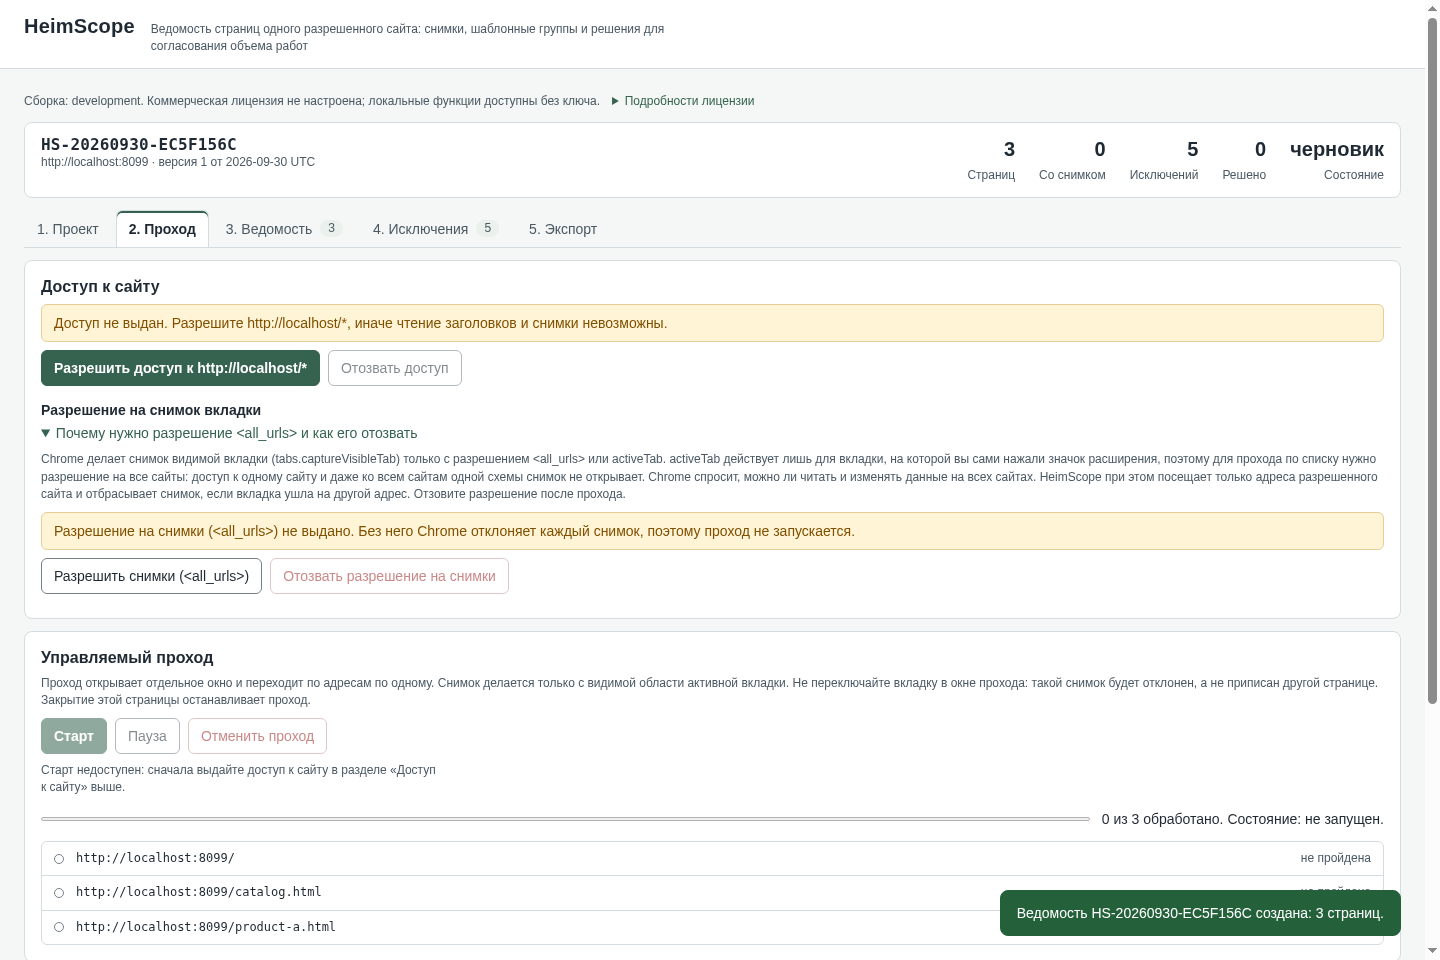
Task: Collapse the Почему нужно разрешение <all_urls> explanation
Action: pos(229,433)
